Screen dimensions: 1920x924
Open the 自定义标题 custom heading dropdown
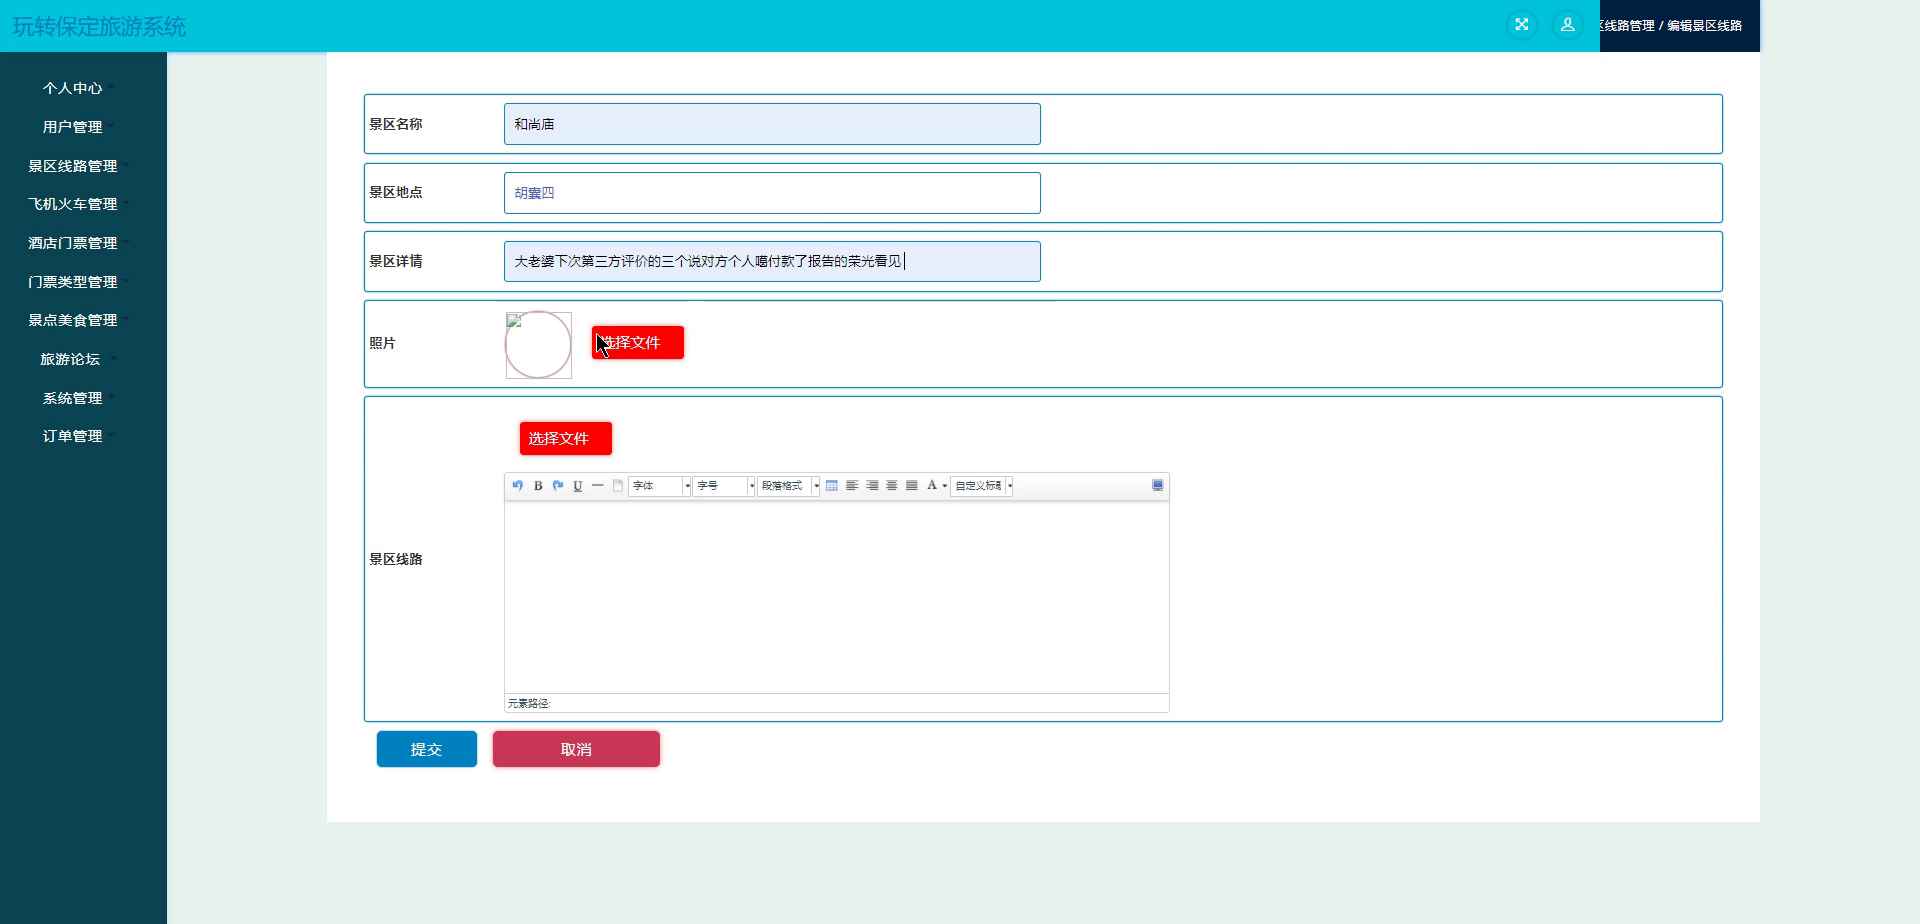pyautogui.click(x=982, y=486)
